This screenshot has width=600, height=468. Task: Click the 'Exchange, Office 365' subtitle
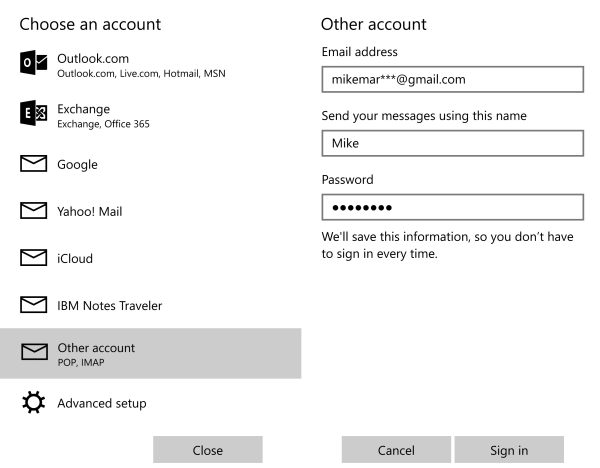click(x=103, y=124)
